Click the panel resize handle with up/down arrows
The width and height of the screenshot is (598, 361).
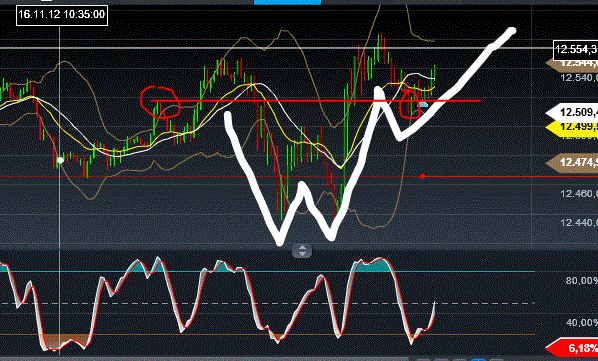302,251
